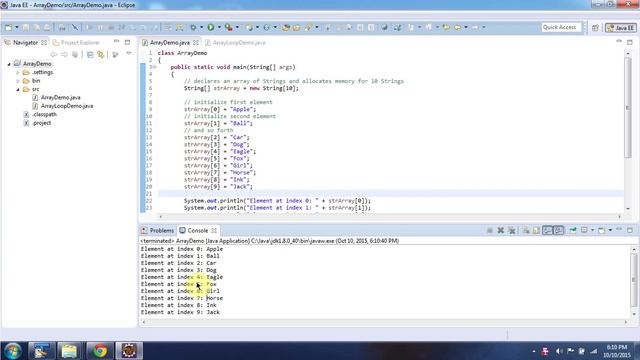Switch to the Navigator tab

pyautogui.click(x=25, y=42)
